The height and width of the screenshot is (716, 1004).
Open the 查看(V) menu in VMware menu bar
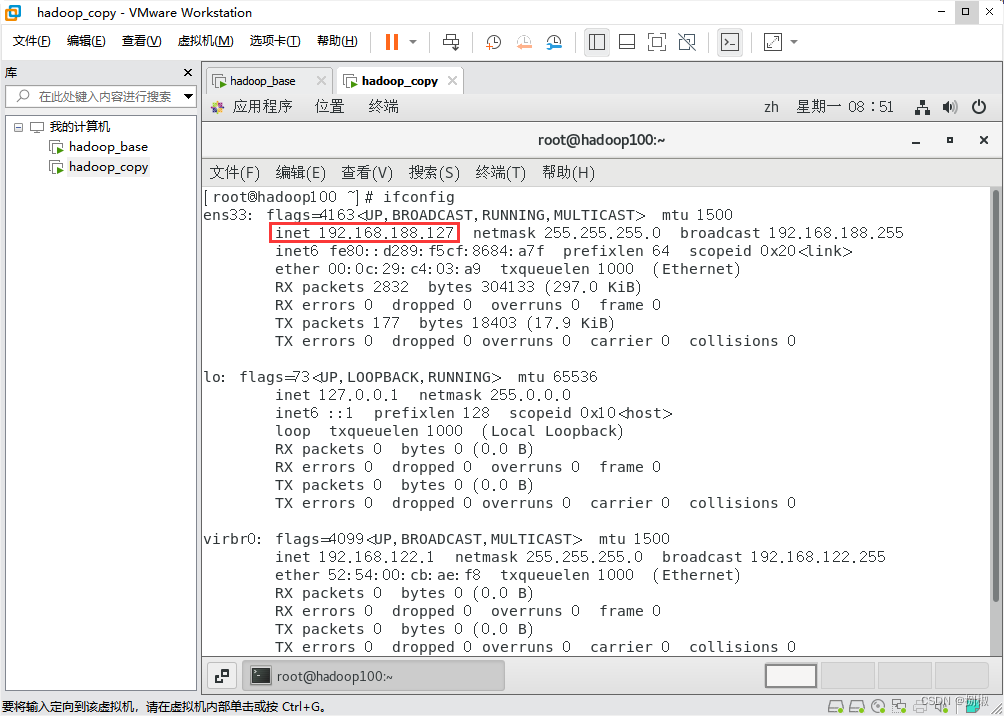pyautogui.click(x=142, y=41)
